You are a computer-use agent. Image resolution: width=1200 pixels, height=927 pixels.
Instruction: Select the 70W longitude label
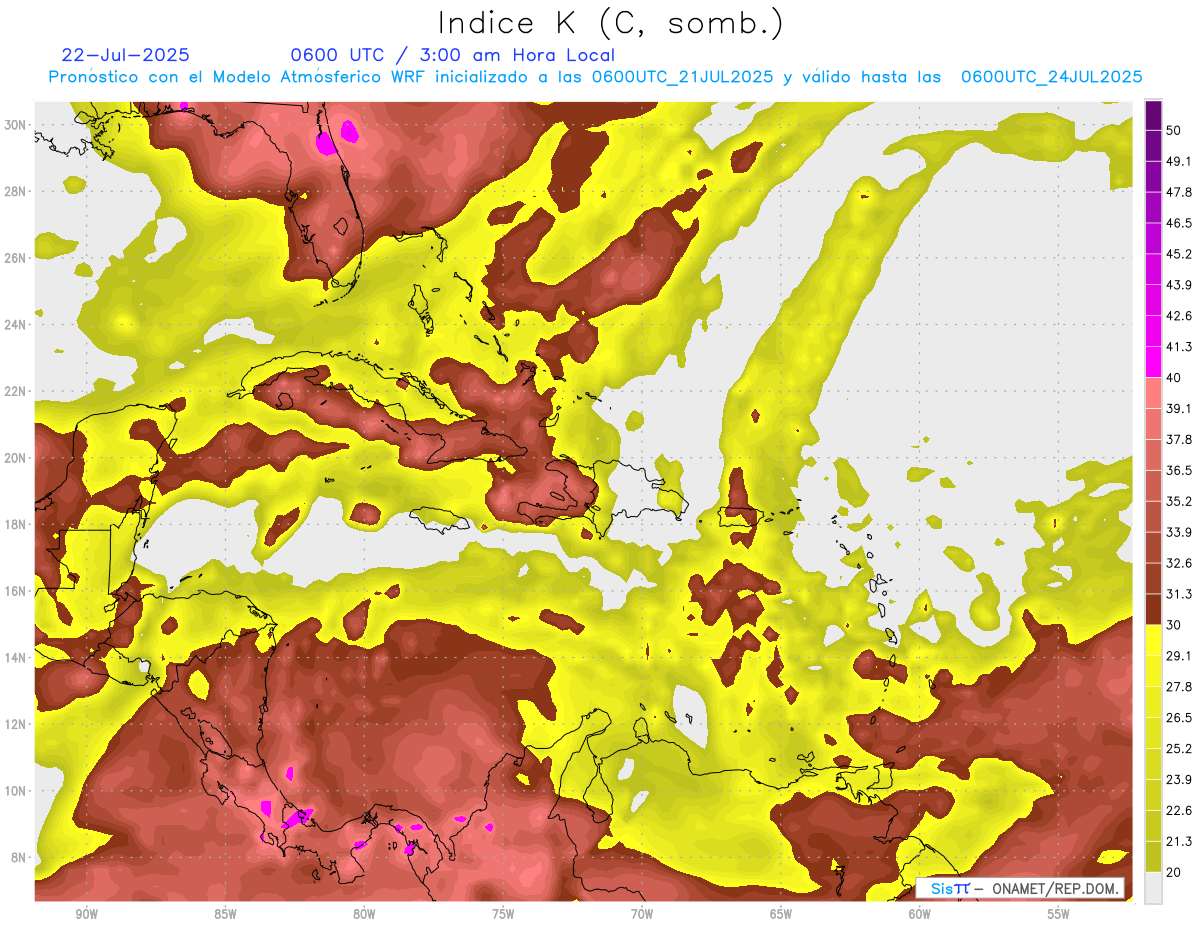click(x=642, y=914)
